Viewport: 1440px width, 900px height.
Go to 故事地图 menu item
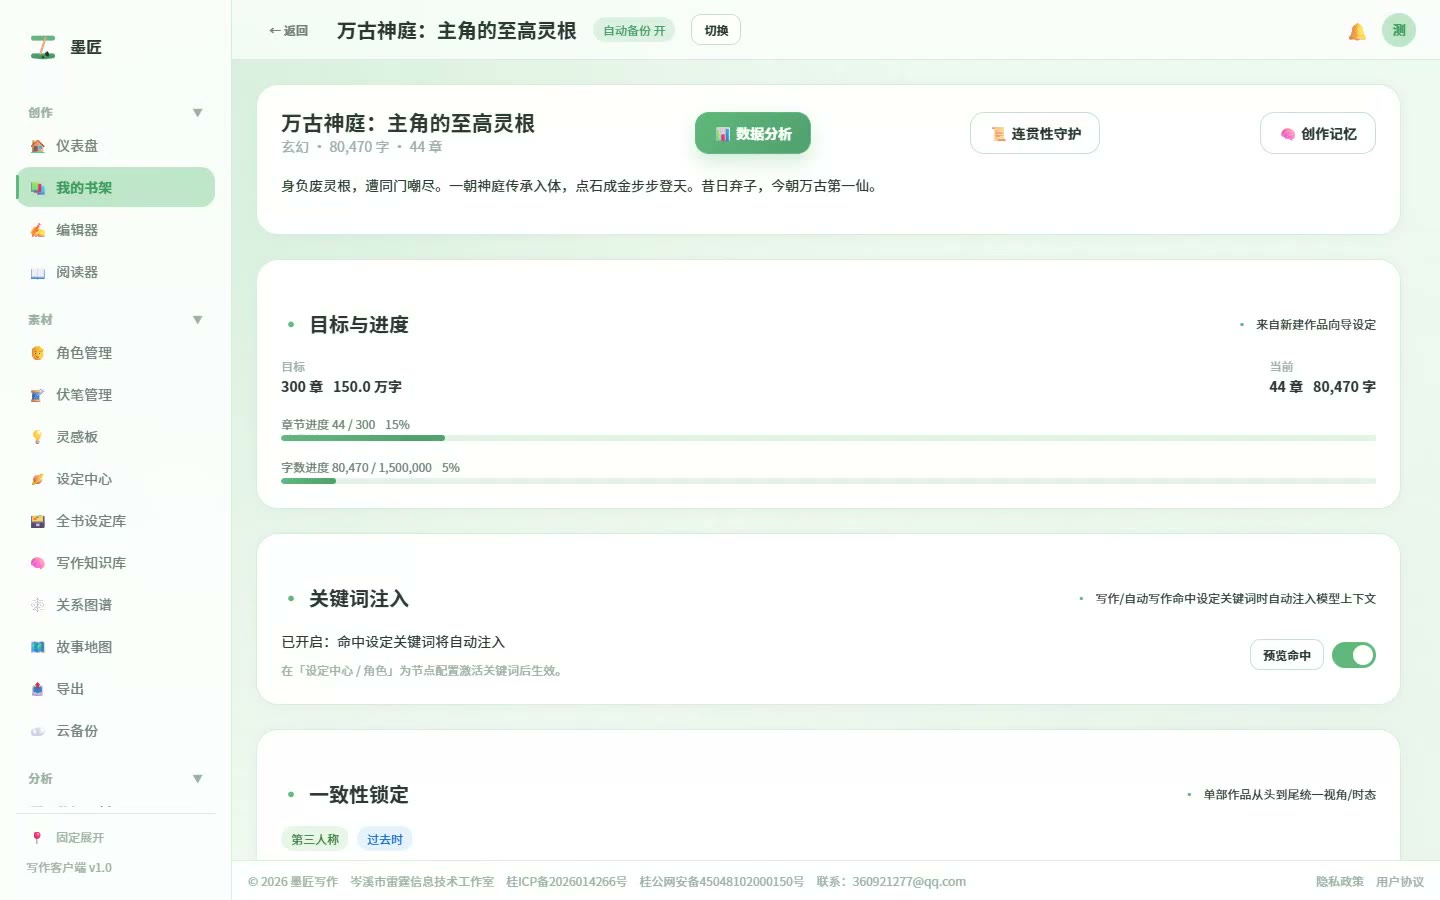[x=116, y=647]
